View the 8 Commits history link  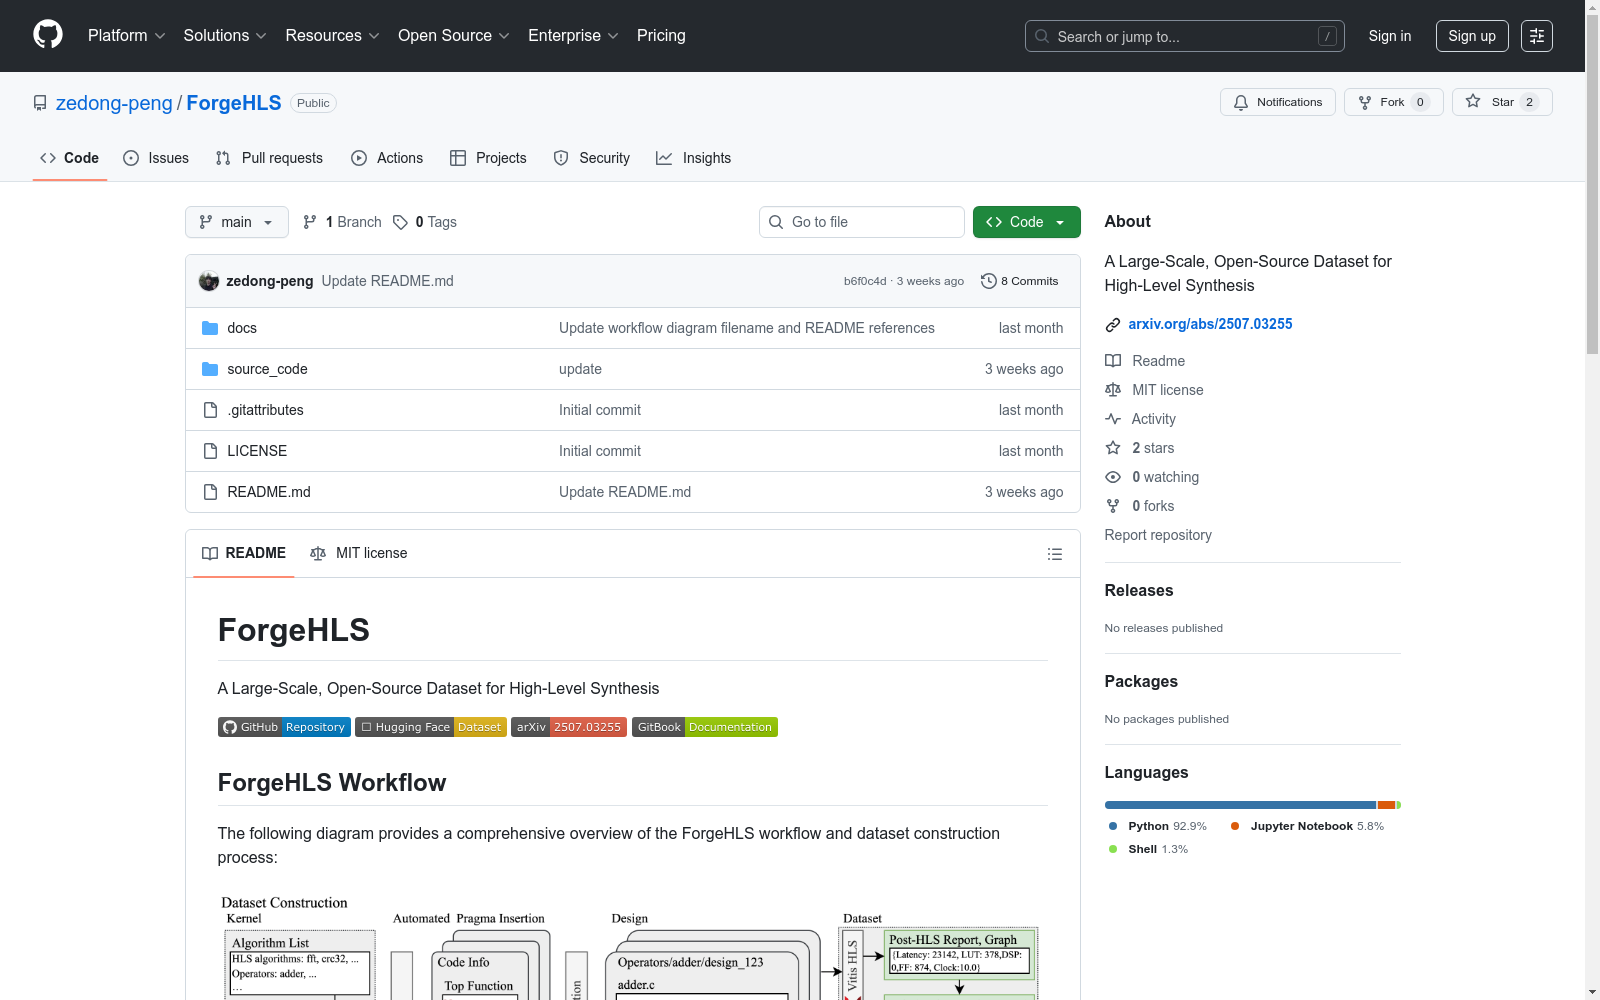[x=1020, y=281]
